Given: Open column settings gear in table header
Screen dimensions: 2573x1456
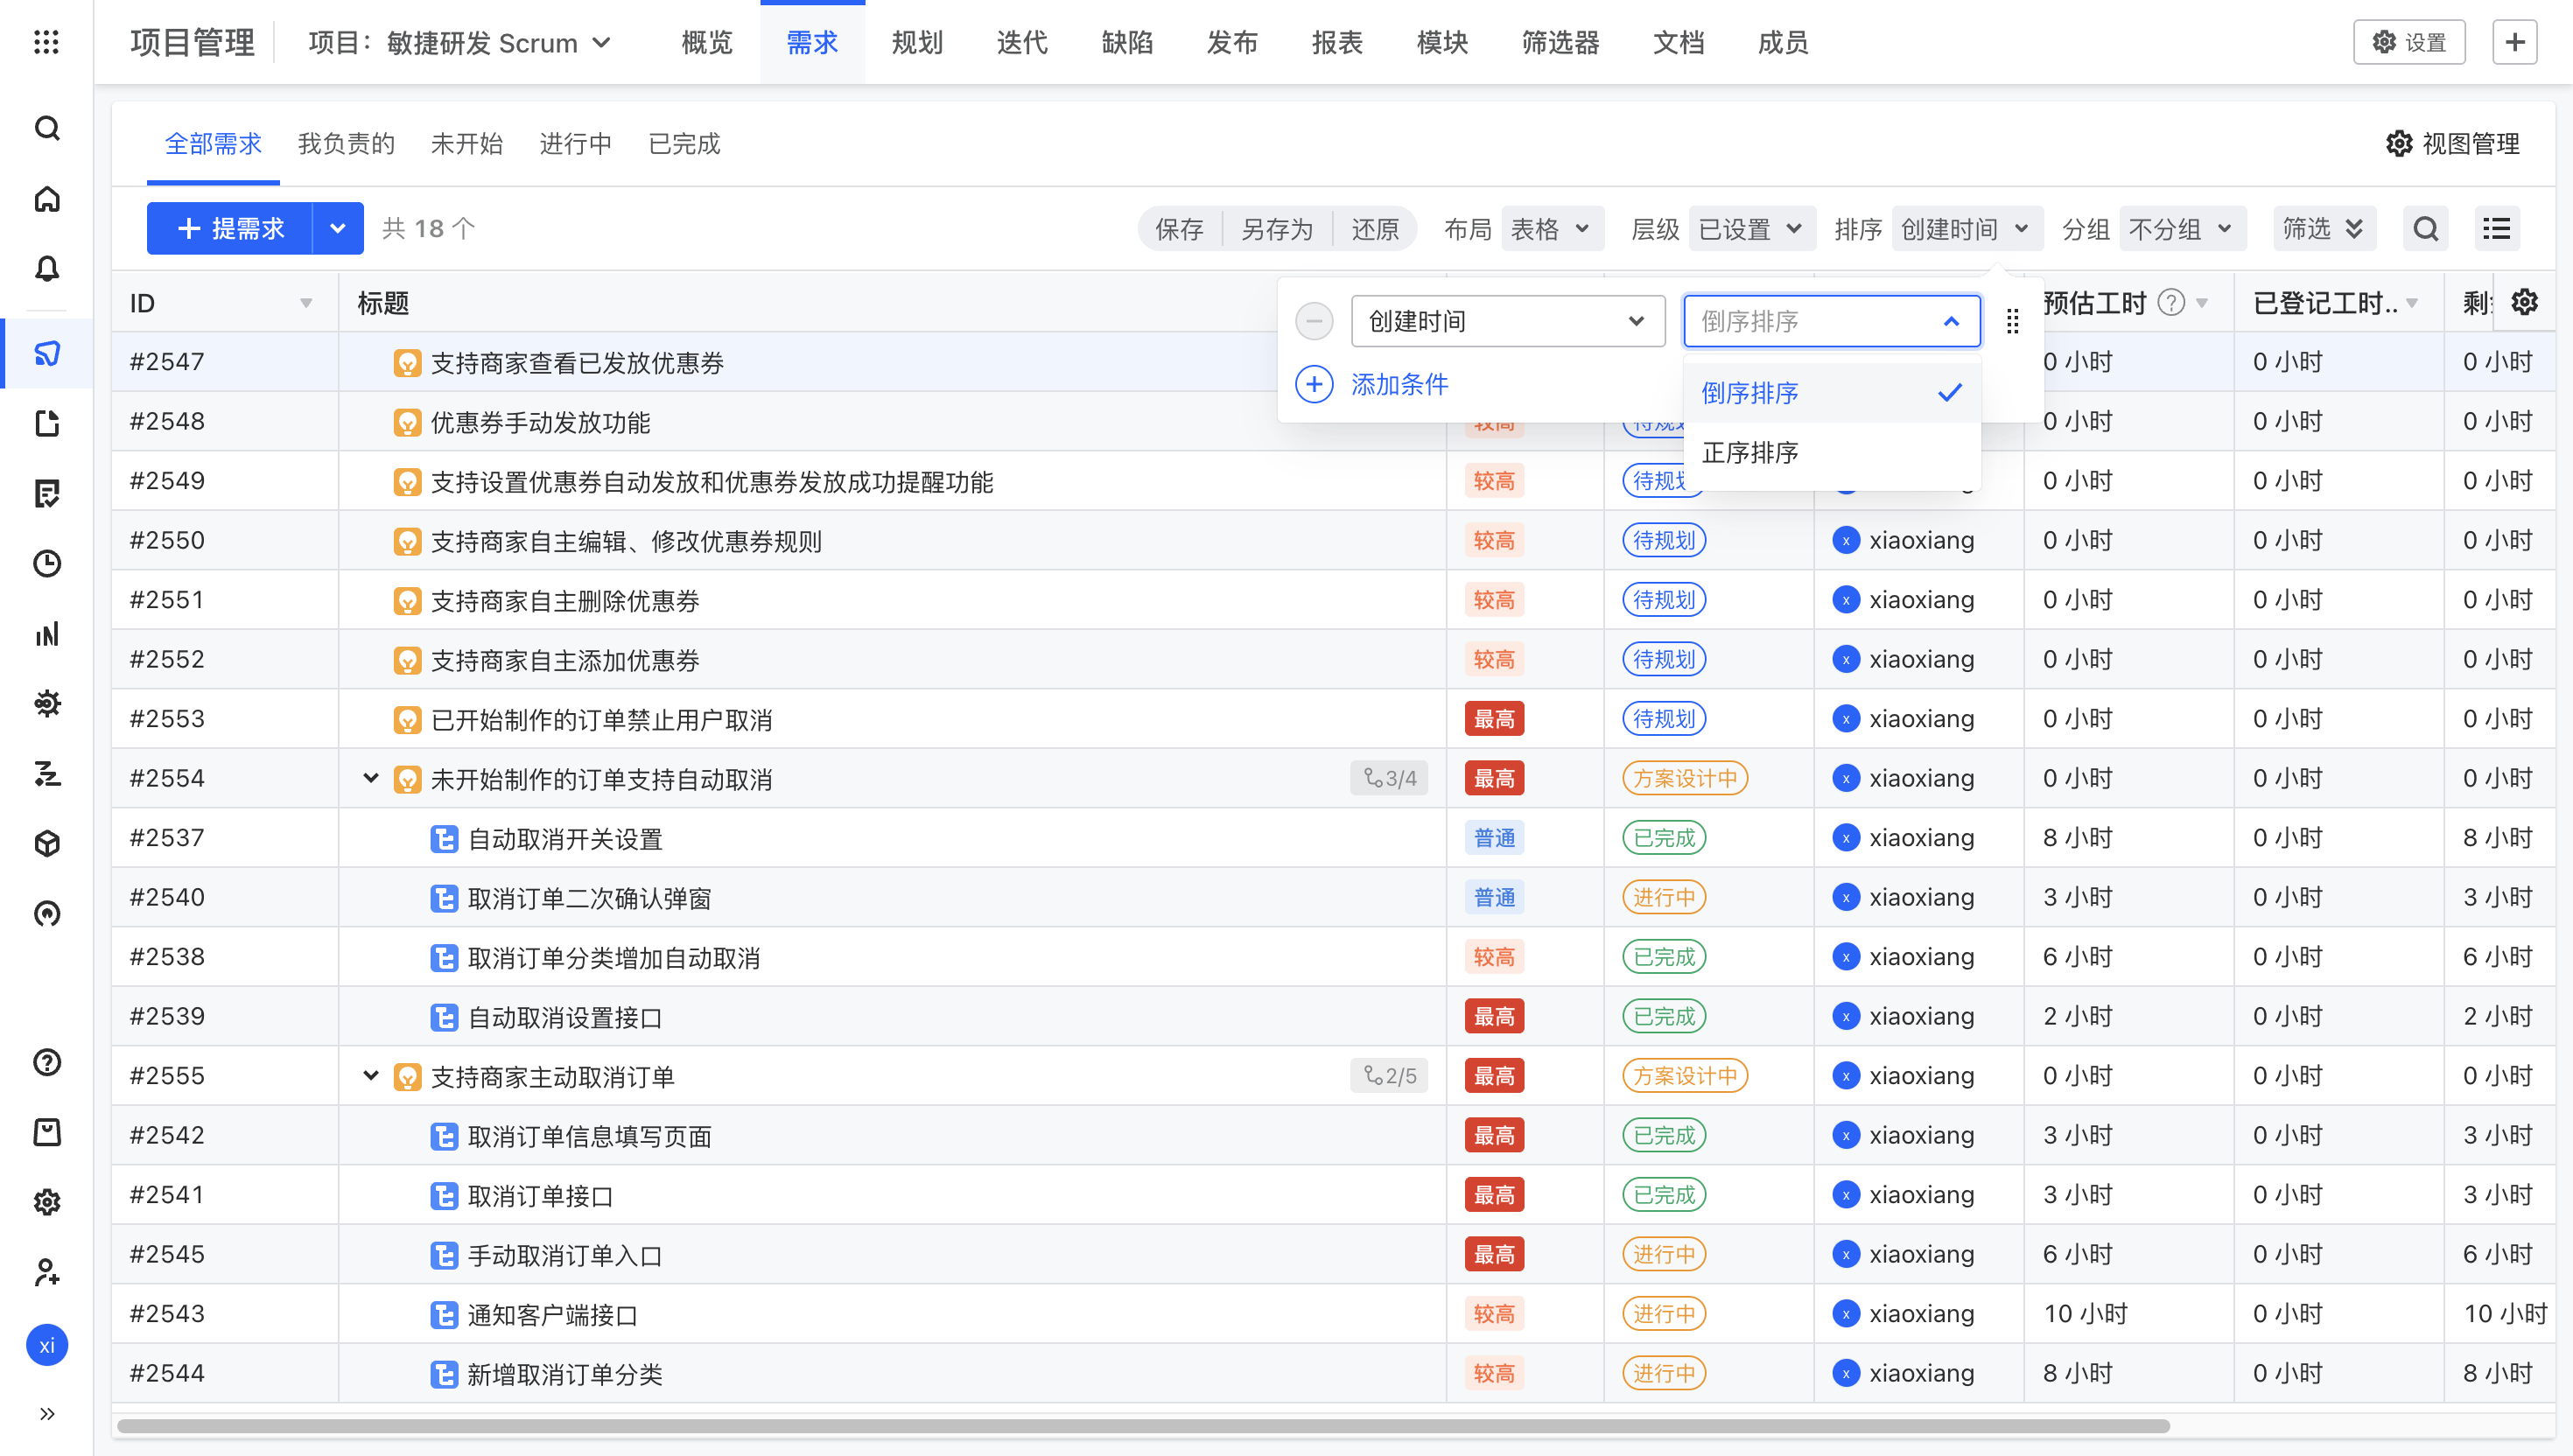Looking at the screenshot, I should tap(2524, 302).
